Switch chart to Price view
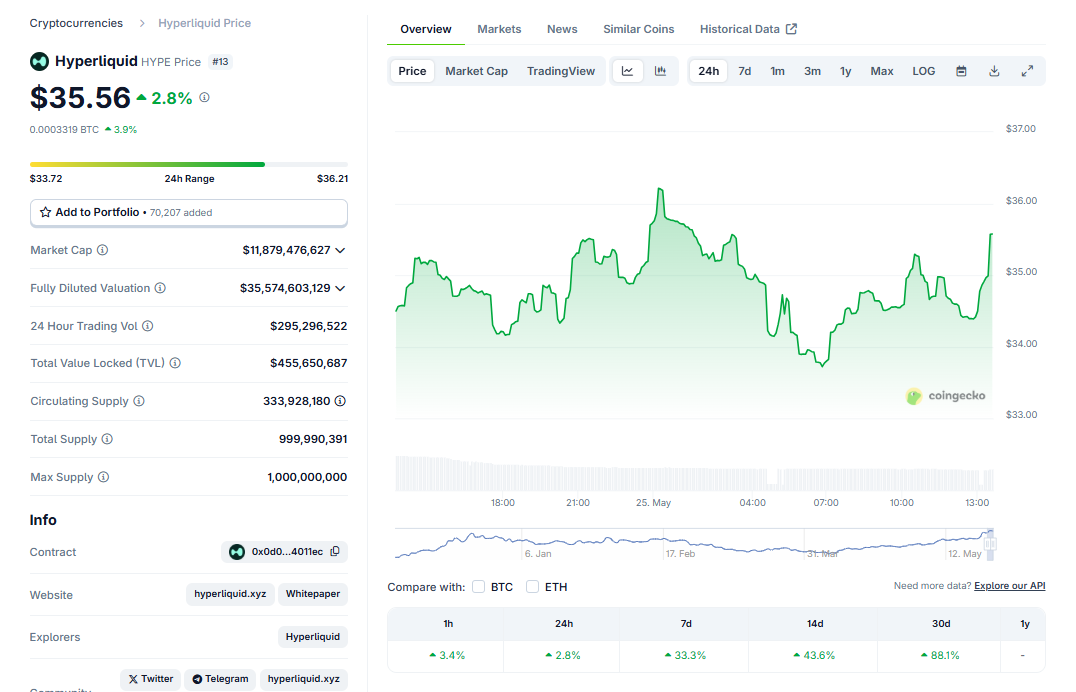Viewport: 1076px width, 692px height. point(412,71)
